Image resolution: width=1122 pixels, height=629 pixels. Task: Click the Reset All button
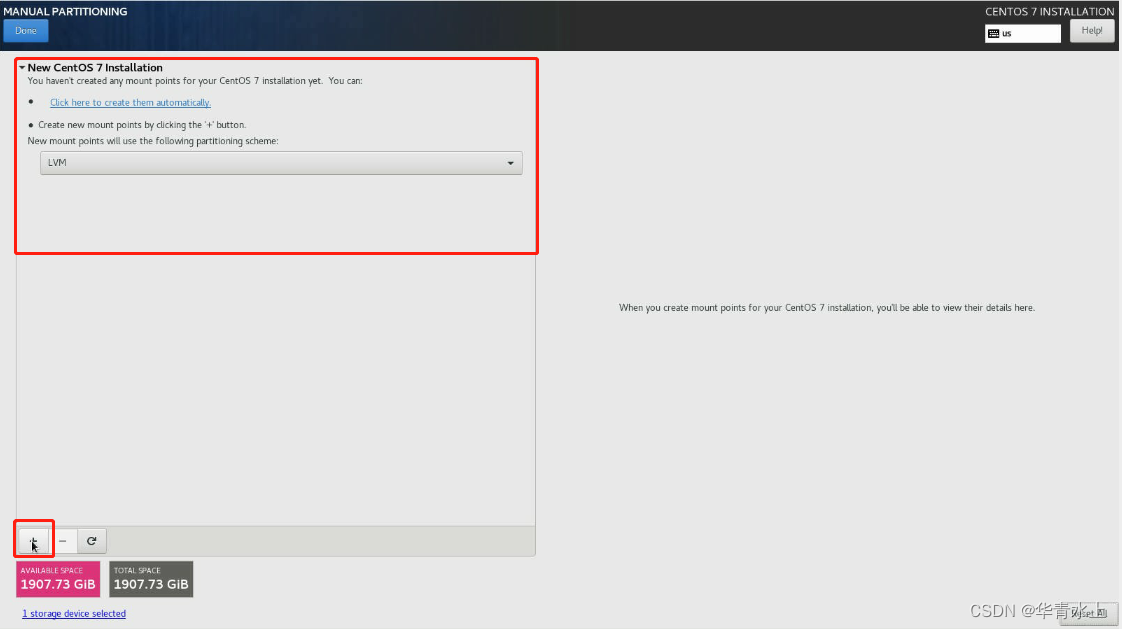pyautogui.click(x=1089, y=613)
